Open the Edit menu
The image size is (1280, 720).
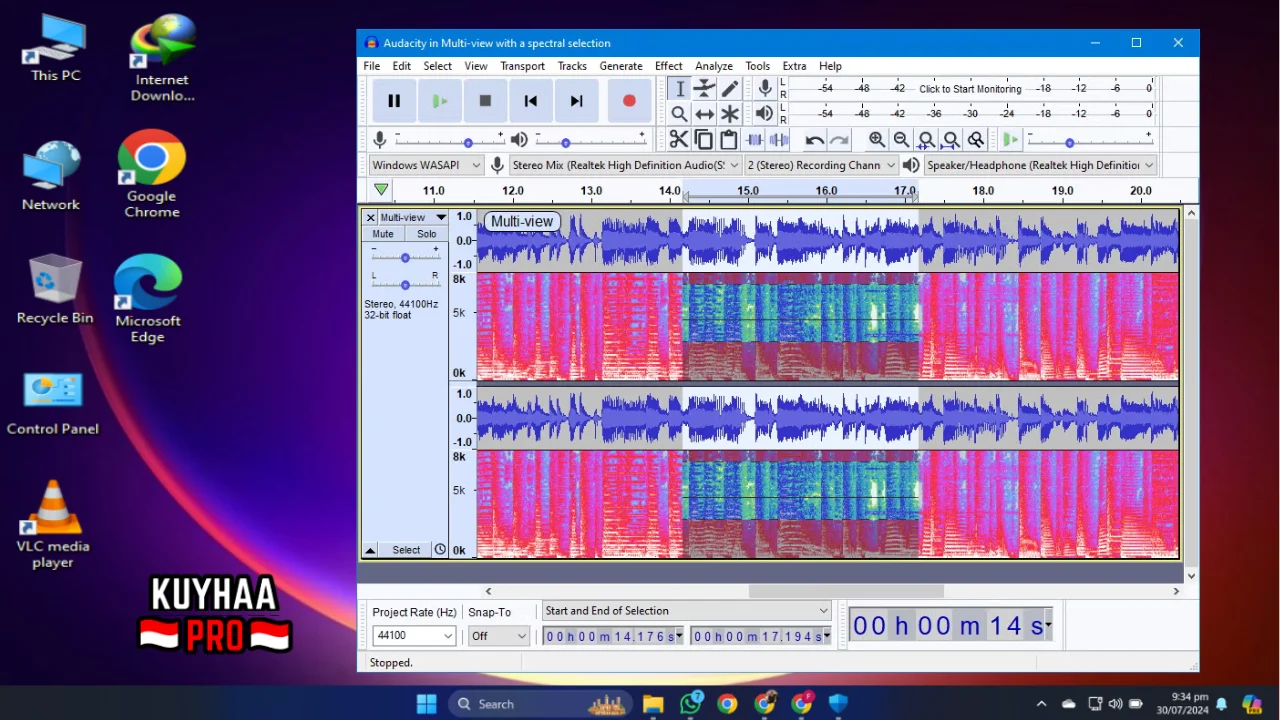point(402,66)
